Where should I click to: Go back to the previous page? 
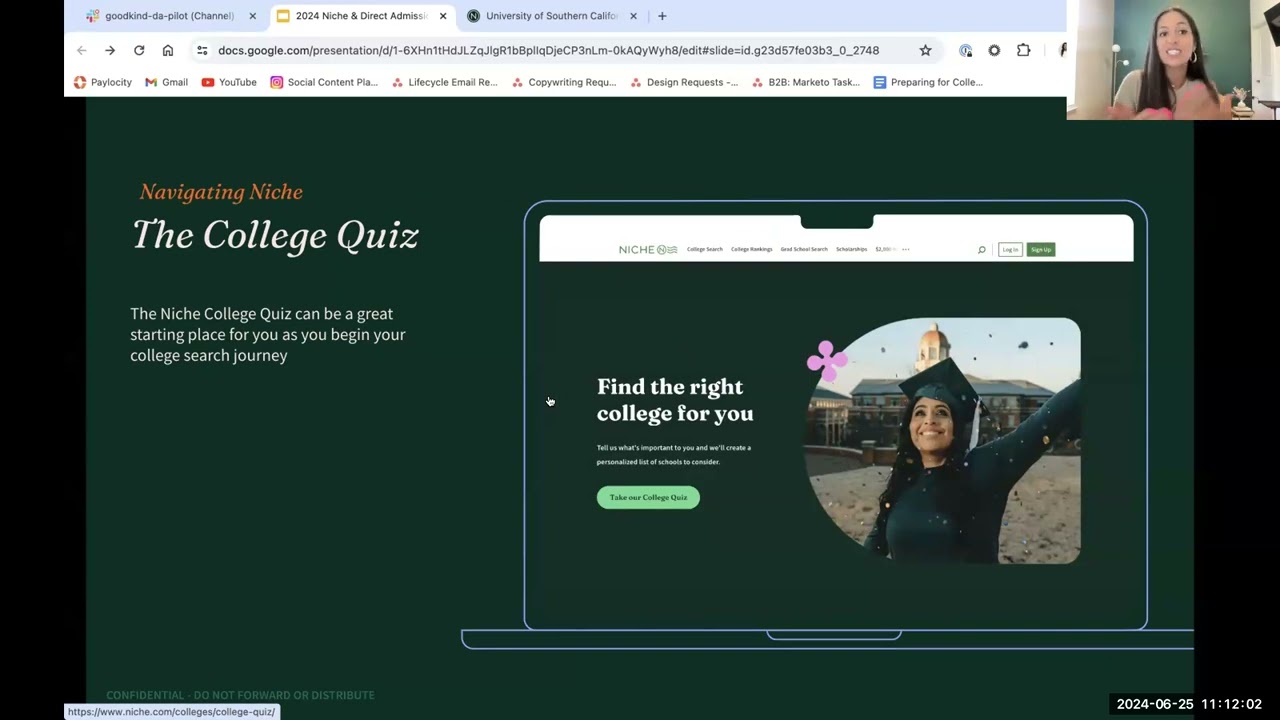point(82,50)
